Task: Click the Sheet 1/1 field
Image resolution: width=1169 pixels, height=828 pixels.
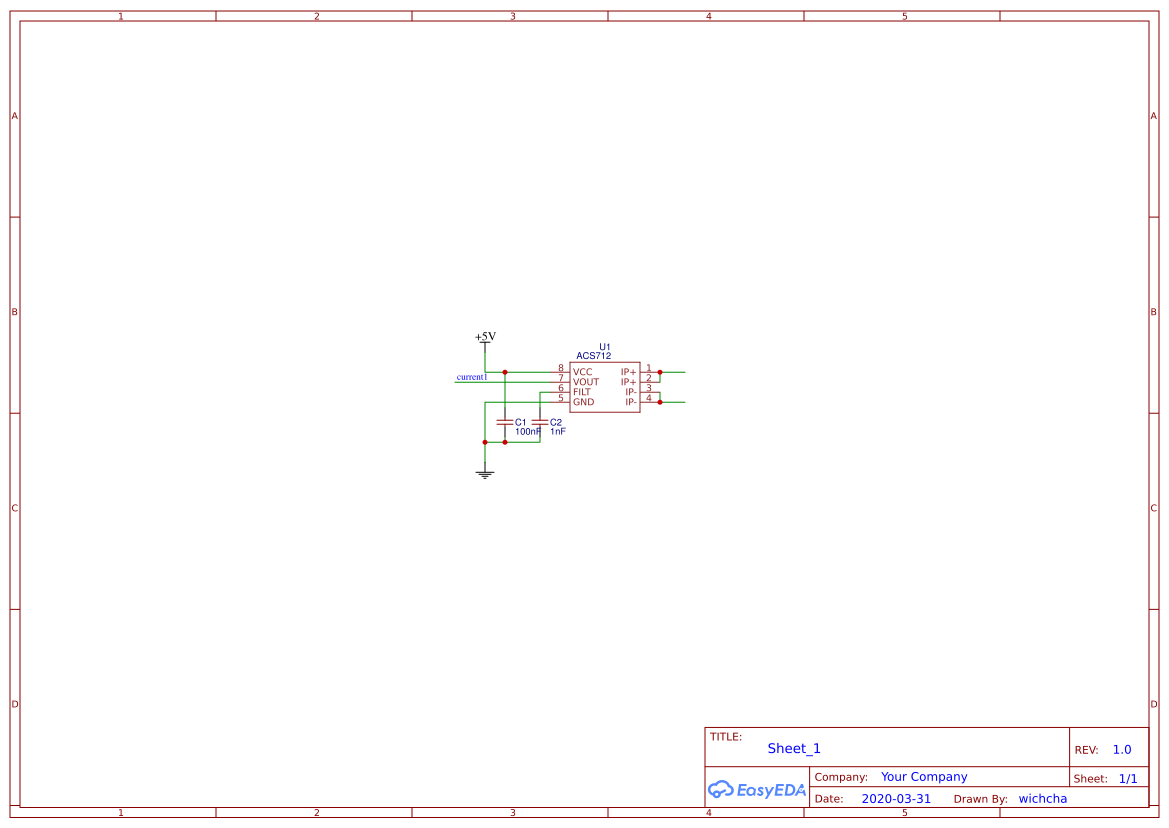Action: pos(1129,777)
